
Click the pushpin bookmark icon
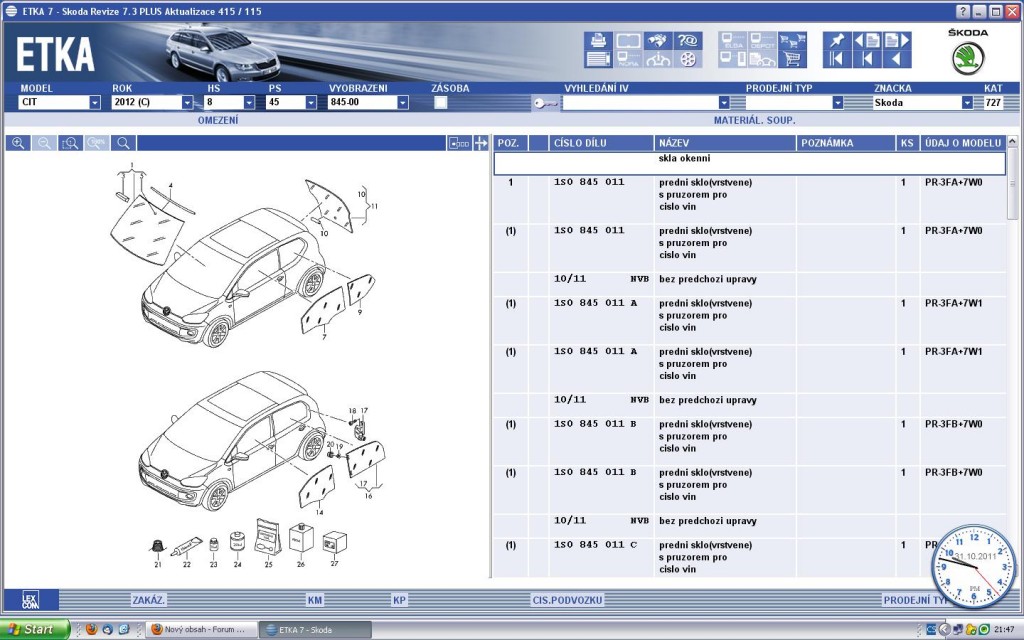836,41
